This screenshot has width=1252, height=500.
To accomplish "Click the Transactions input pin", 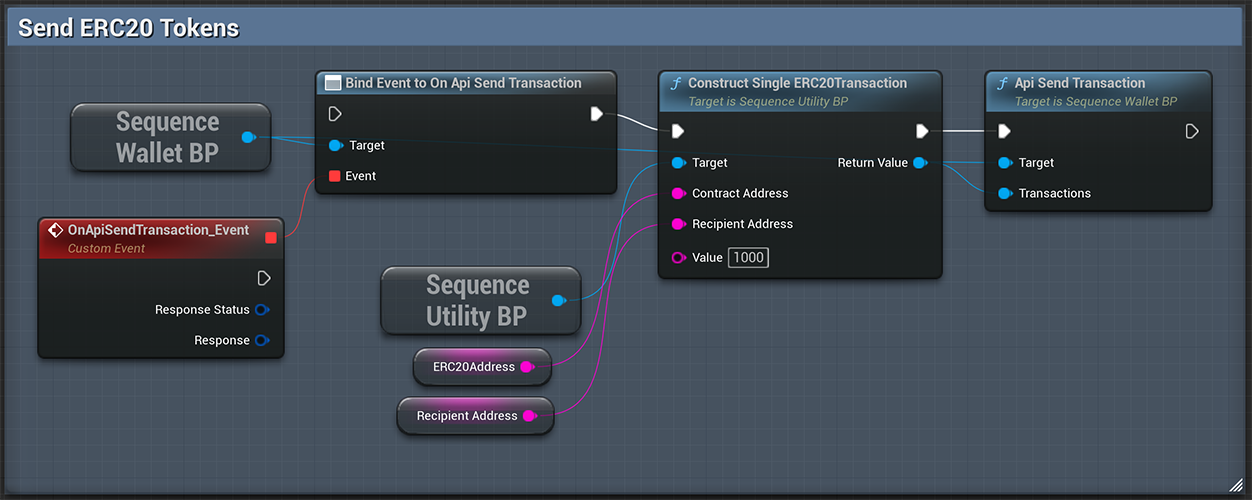I will (1005, 193).
